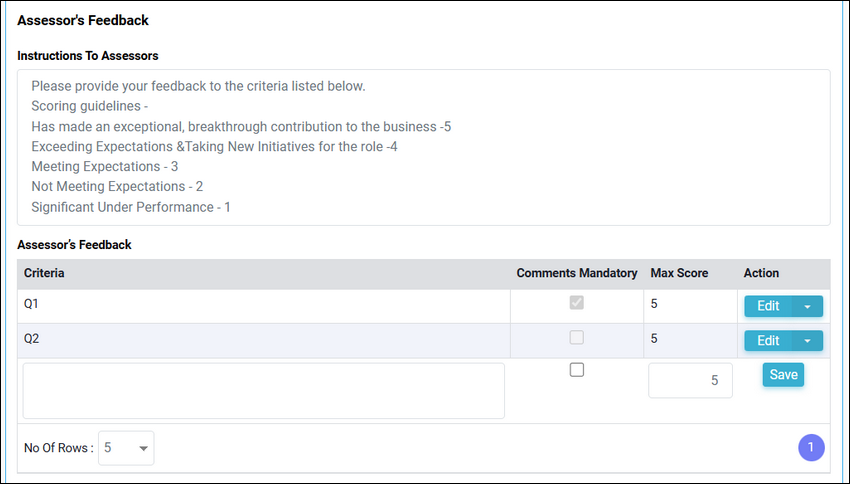Click the new criteria text area
850x484 pixels.
[263, 391]
